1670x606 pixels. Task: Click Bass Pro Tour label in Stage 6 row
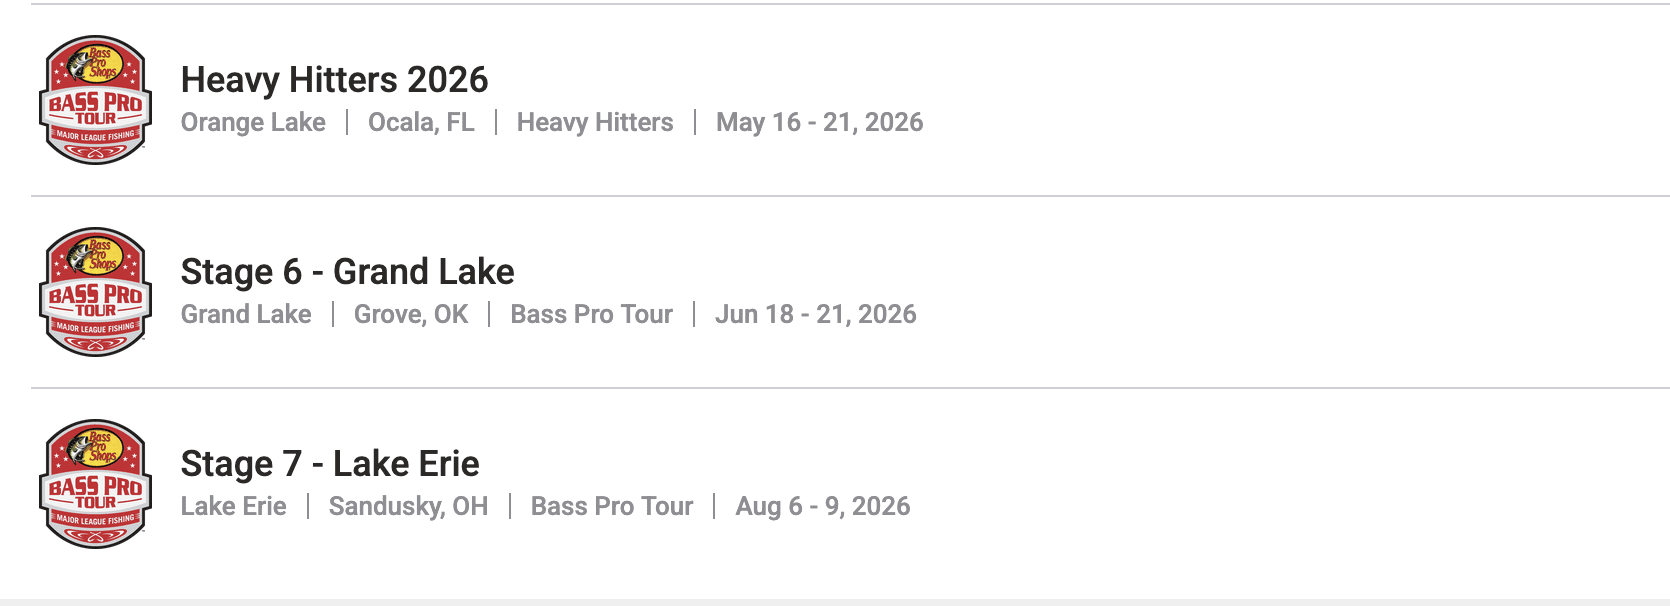click(x=591, y=314)
